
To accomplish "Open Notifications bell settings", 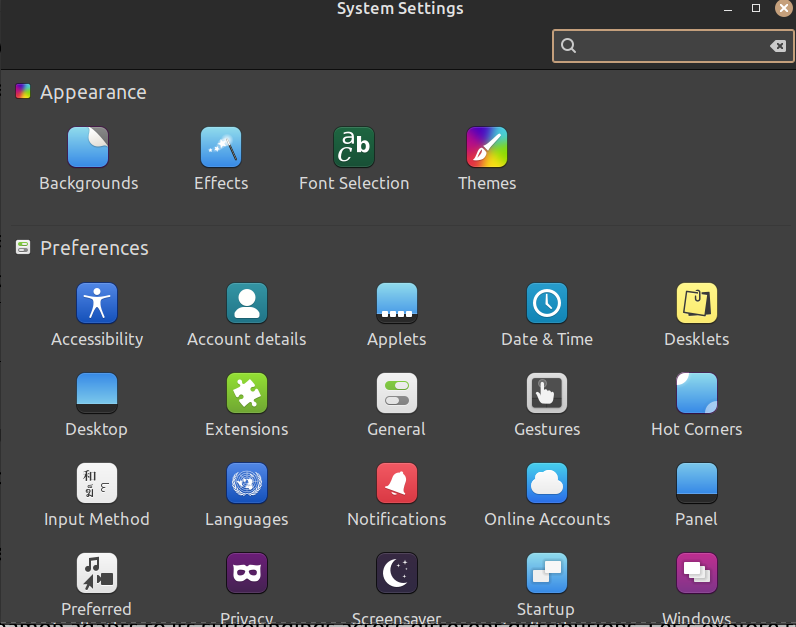I will click(397, 484).
